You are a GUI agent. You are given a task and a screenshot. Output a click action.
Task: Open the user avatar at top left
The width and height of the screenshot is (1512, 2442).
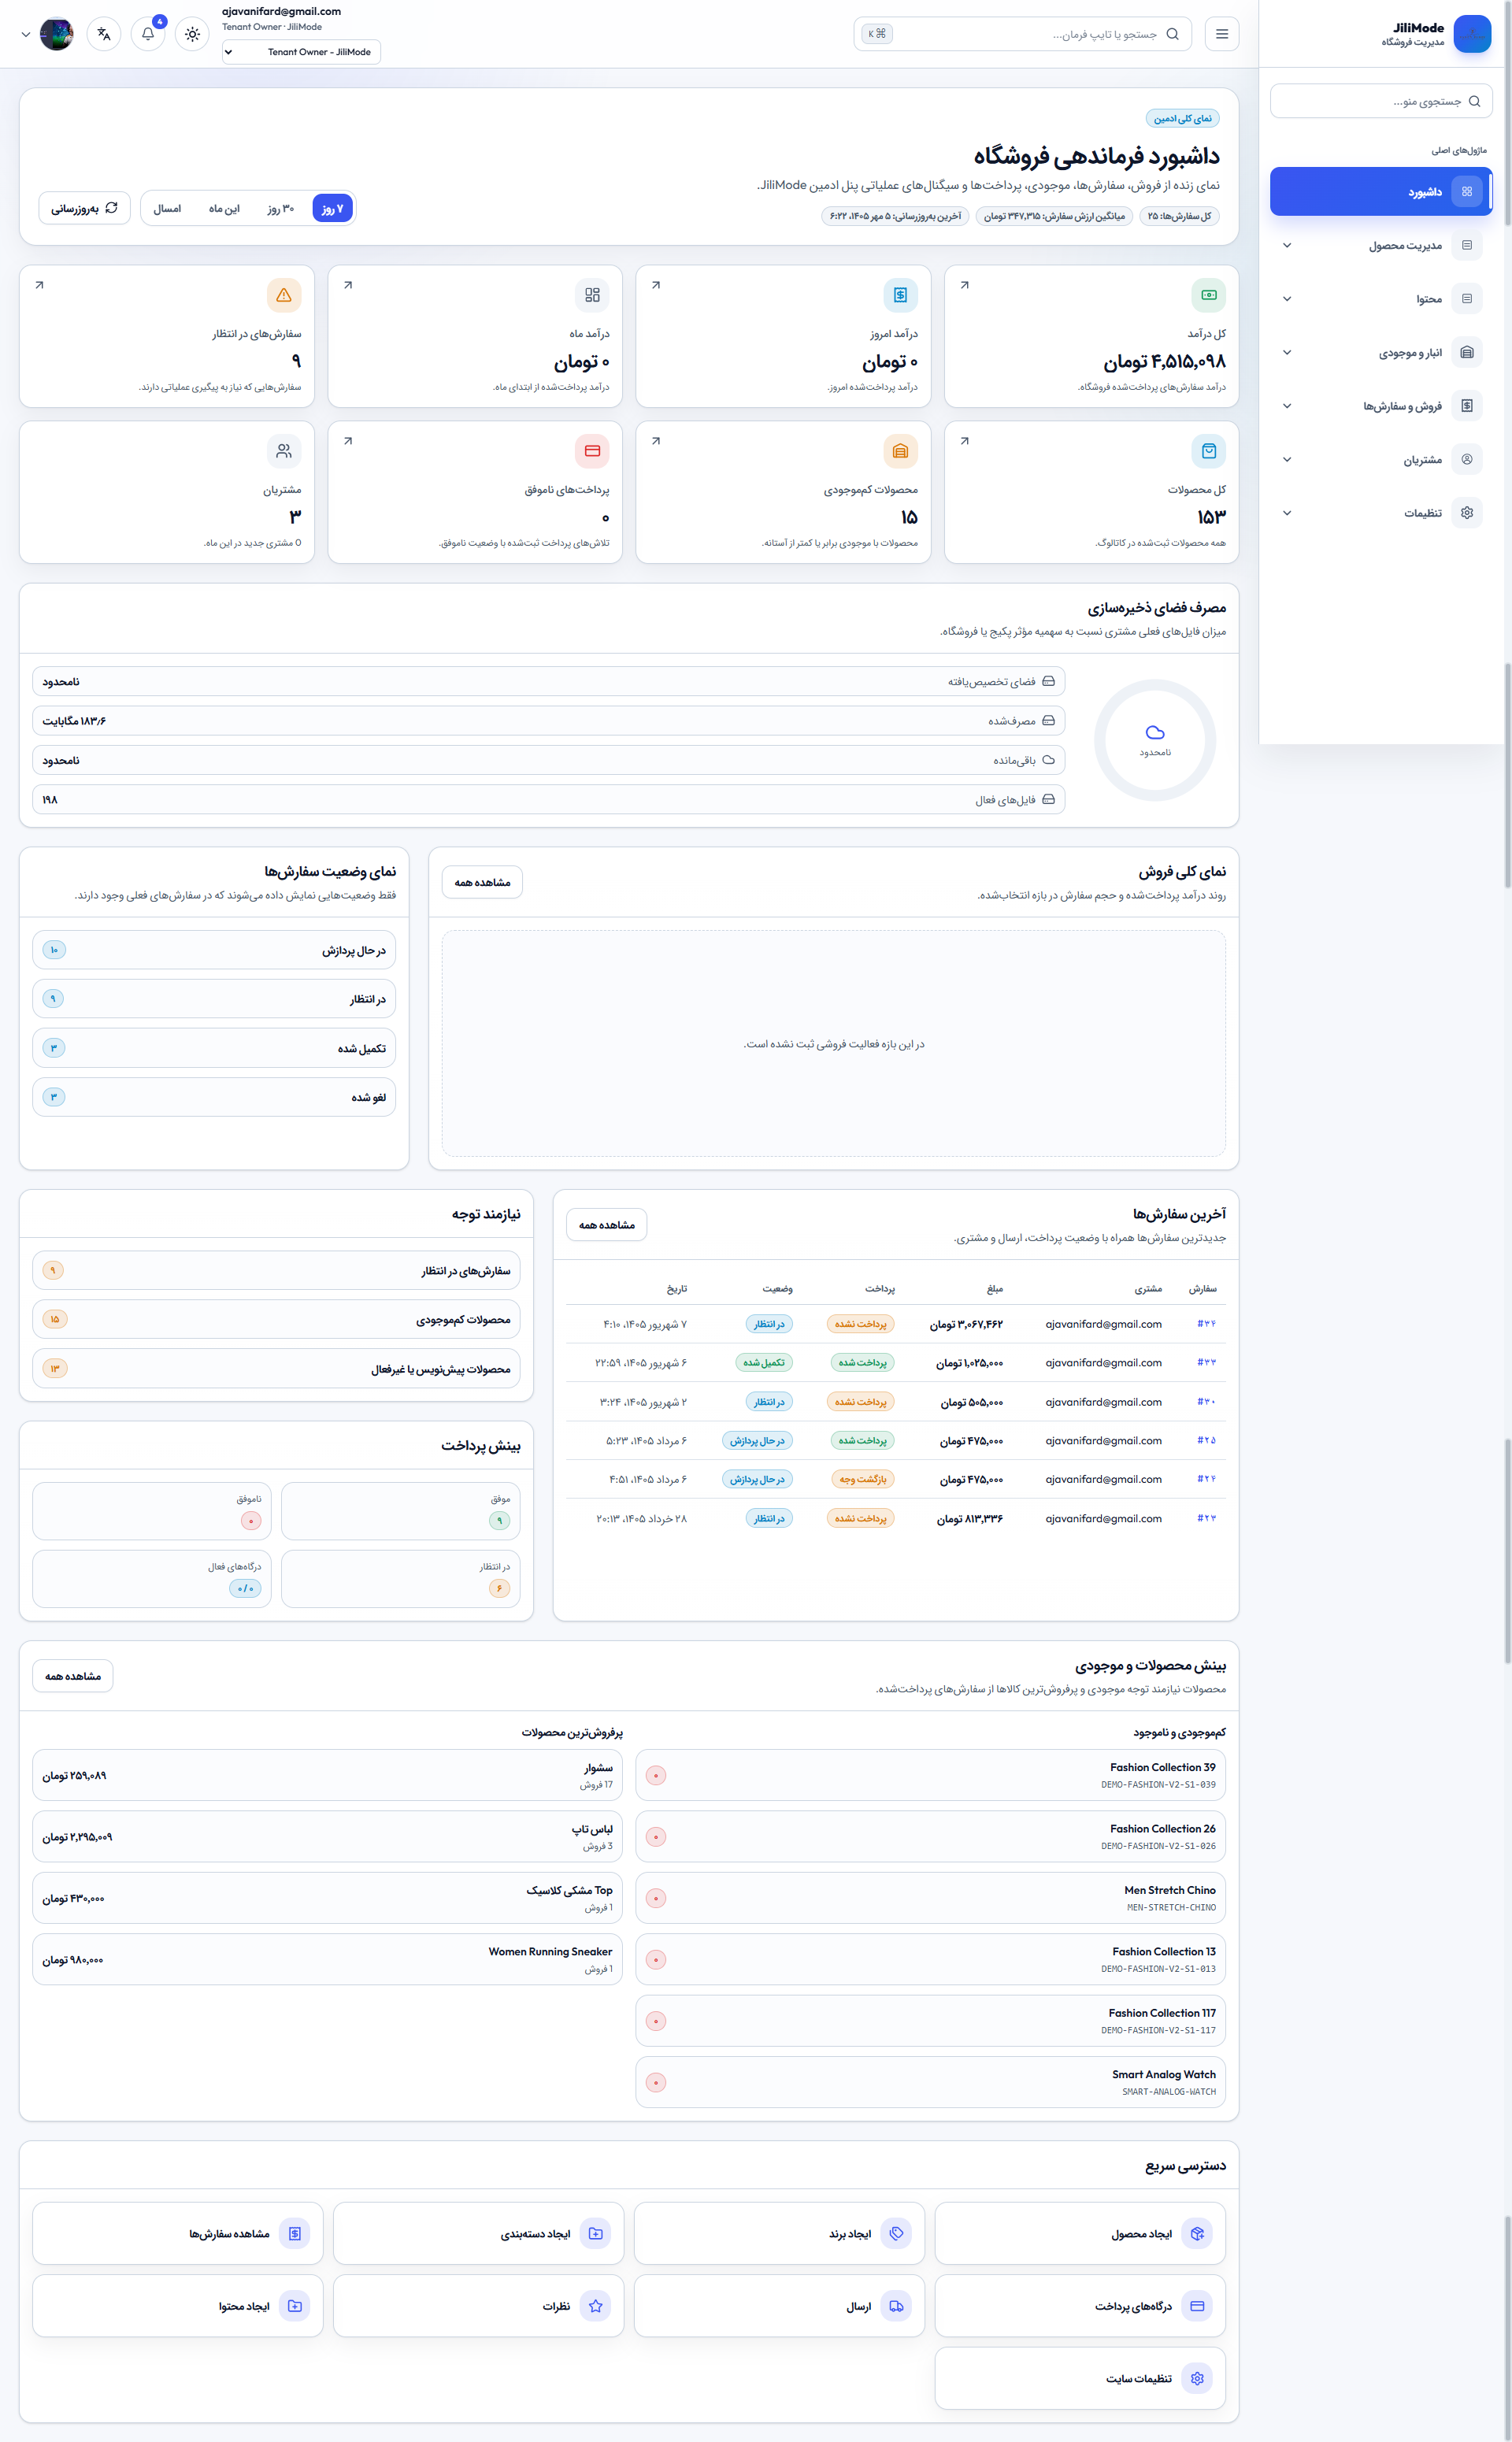tap(56, 34)
